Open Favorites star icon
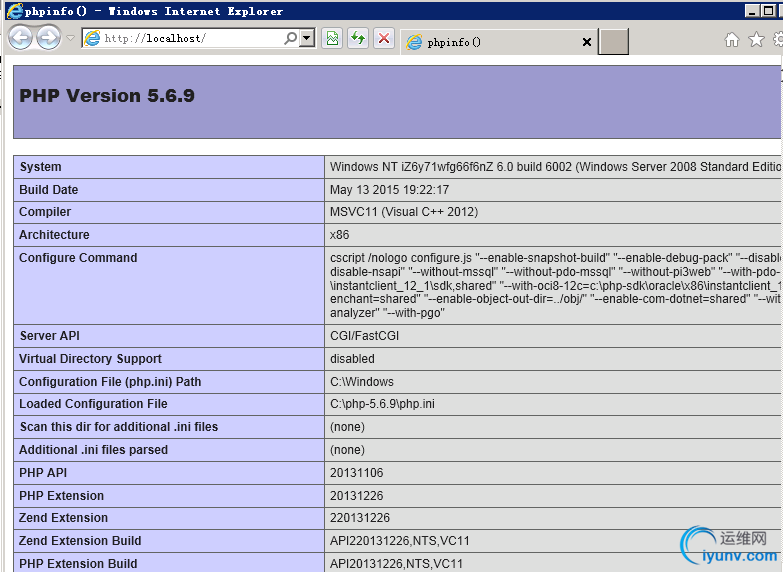The image size is (783, 572). (x=757, y=39)
